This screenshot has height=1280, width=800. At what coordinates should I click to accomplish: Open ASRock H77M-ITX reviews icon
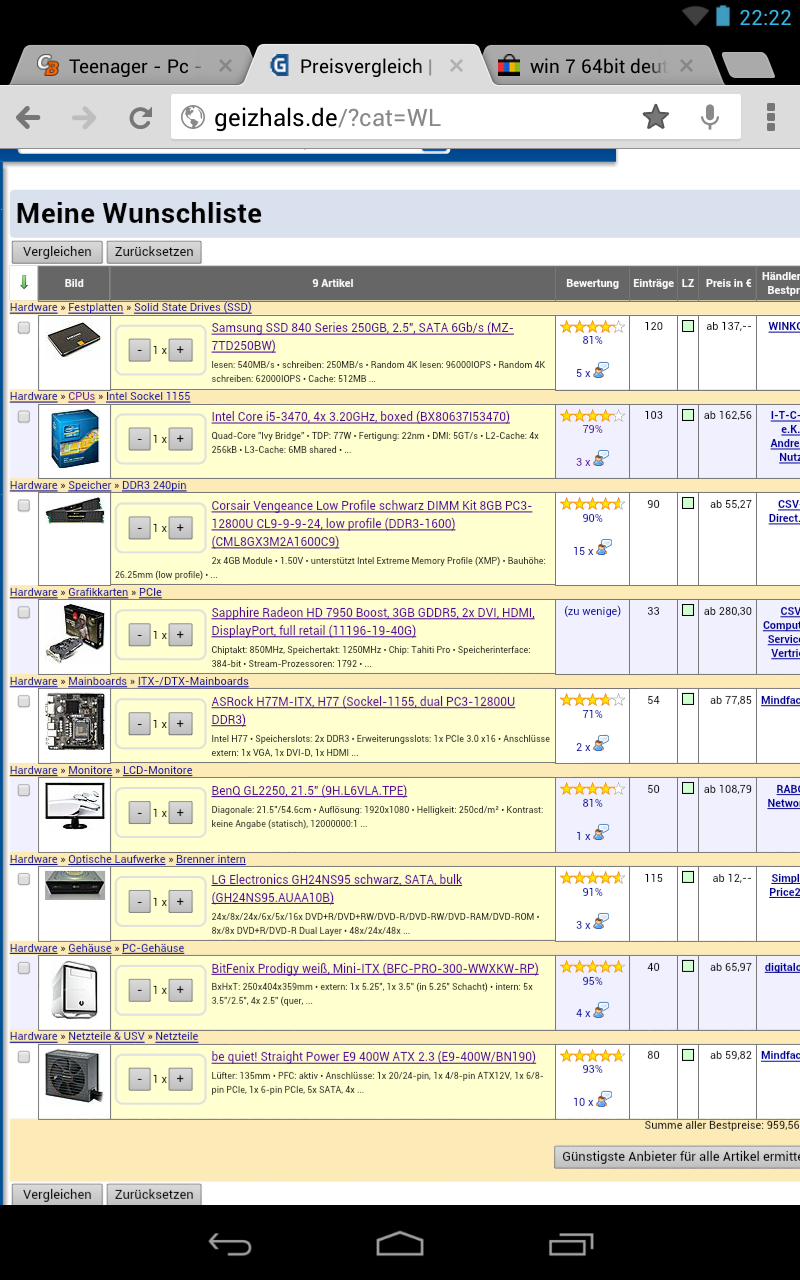[599, 746]
